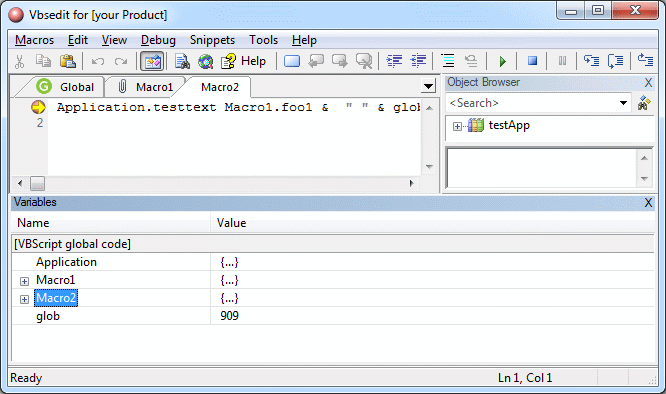This screenshot has height=394, width=666.
Task: Click the Comment selection lines icon
Action: pos(448,61)
